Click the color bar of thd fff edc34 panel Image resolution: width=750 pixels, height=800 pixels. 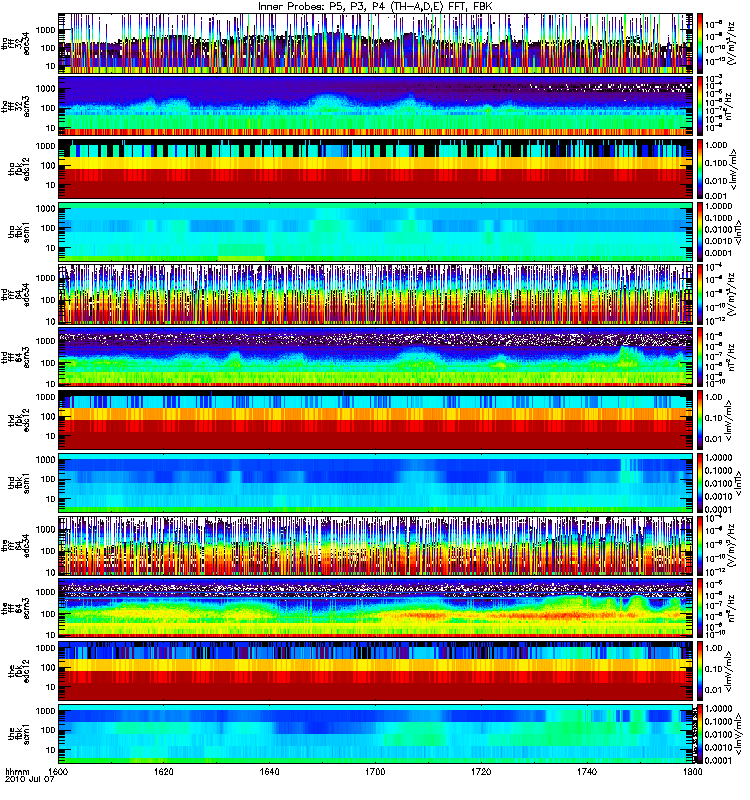(700, 294)
